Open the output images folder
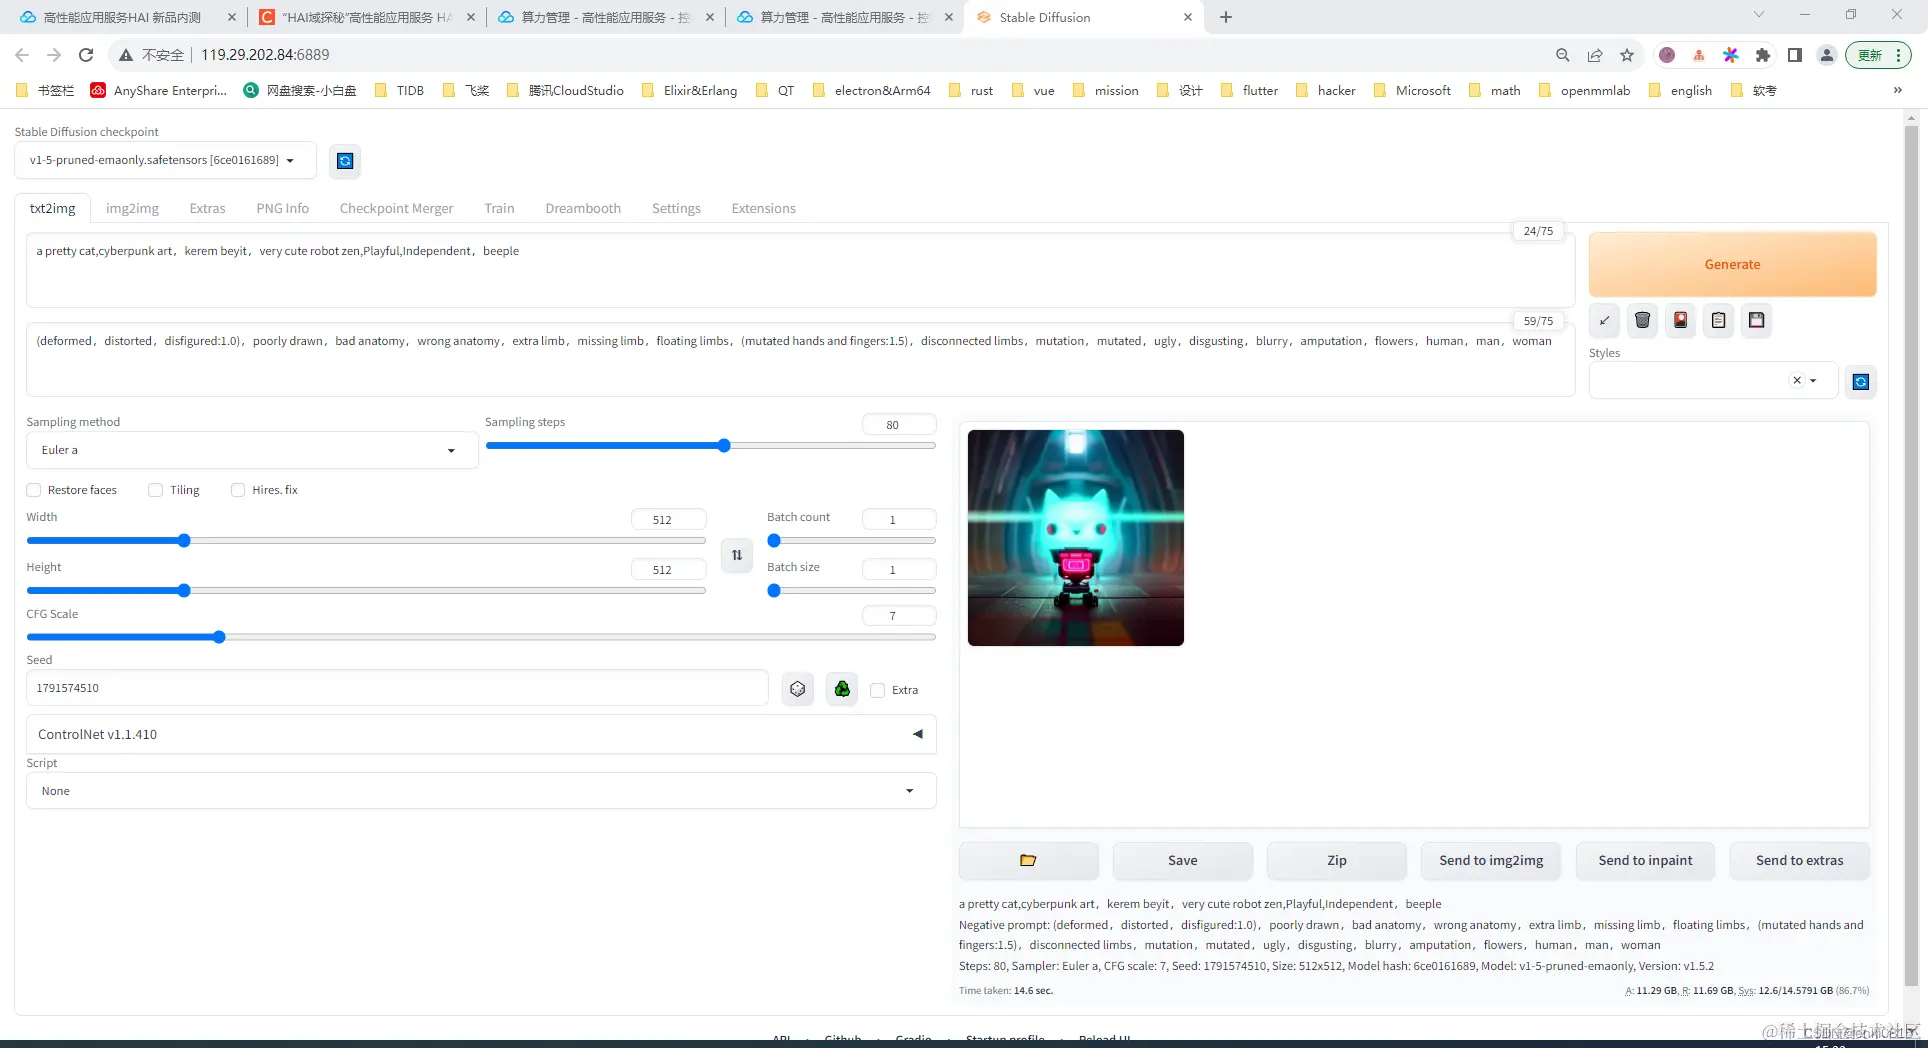This screenshot has height=1048, width=1928. tap(1028, 860)
